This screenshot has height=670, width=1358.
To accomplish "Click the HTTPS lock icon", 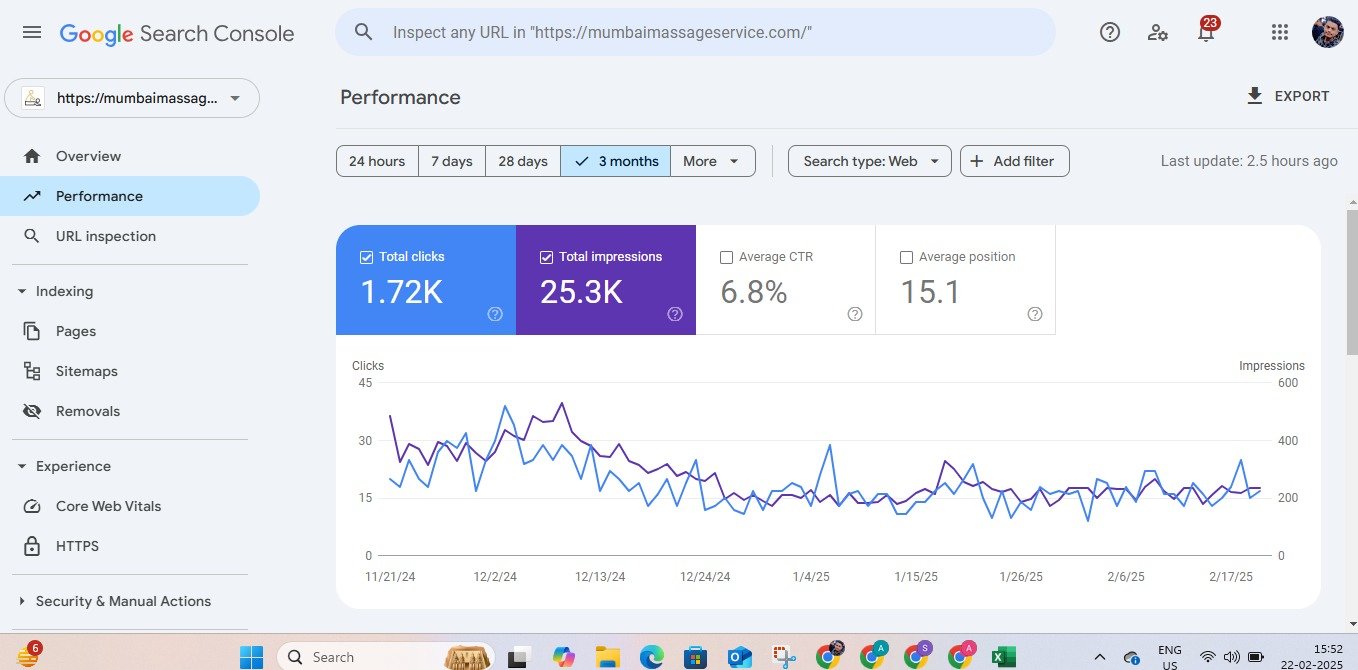I will point(32,546).
